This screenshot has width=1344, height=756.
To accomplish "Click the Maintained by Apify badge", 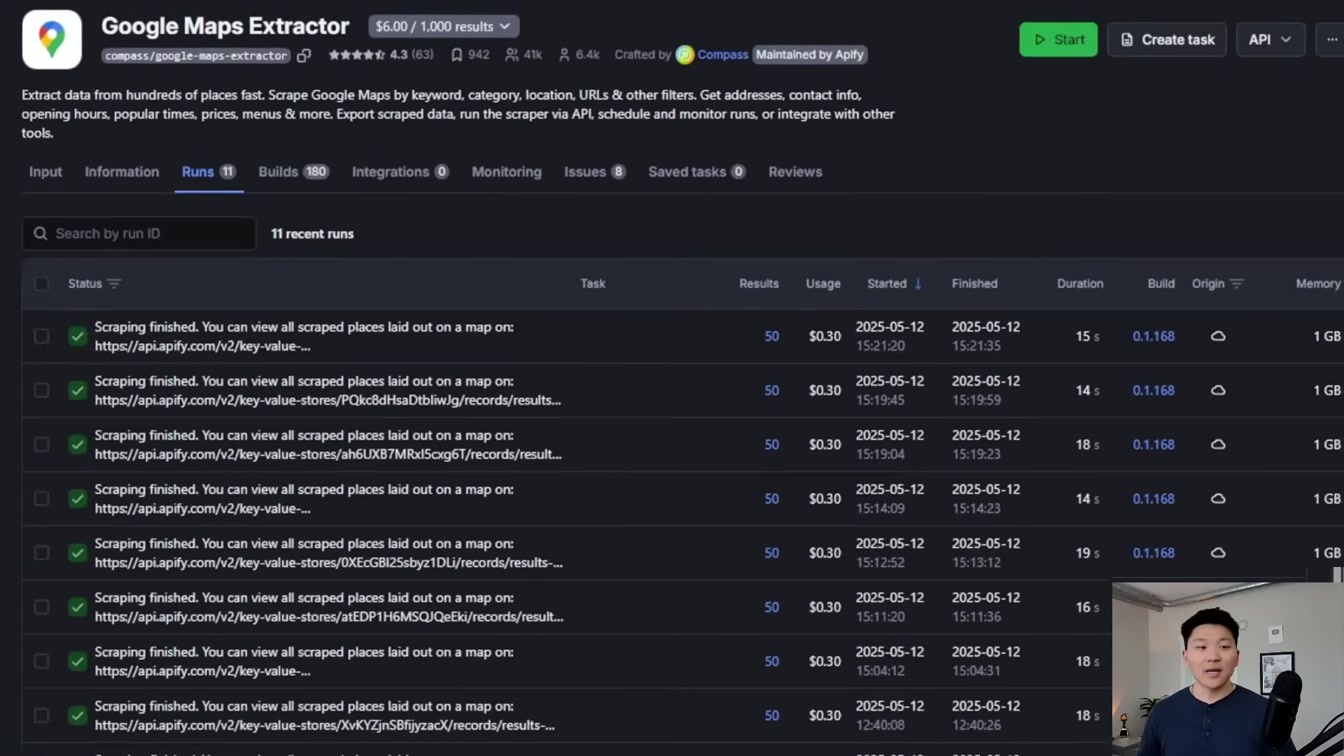I will coord(810,55).
